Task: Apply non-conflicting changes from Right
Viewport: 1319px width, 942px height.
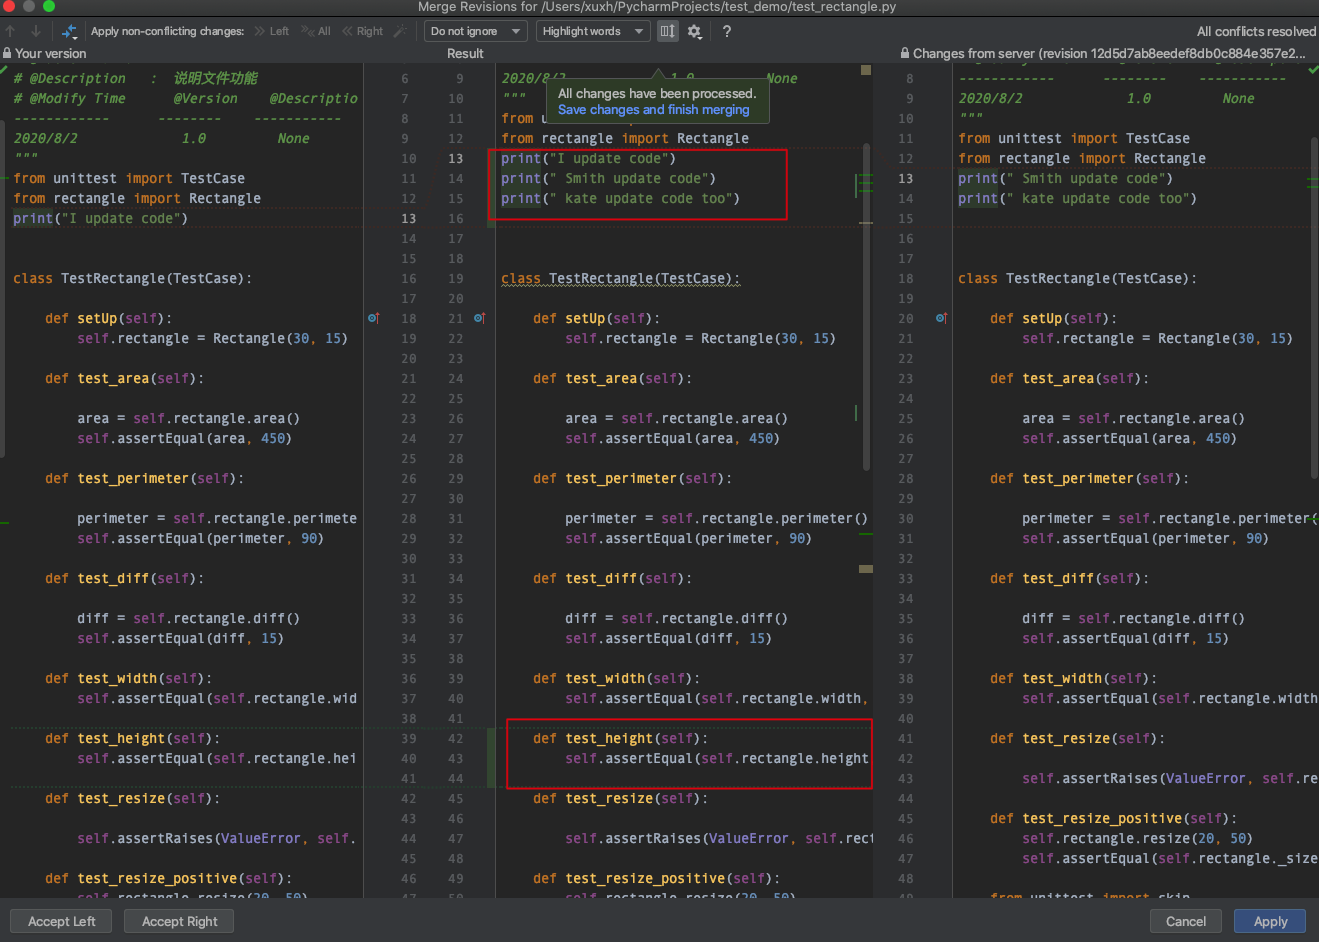Action: 362,31
